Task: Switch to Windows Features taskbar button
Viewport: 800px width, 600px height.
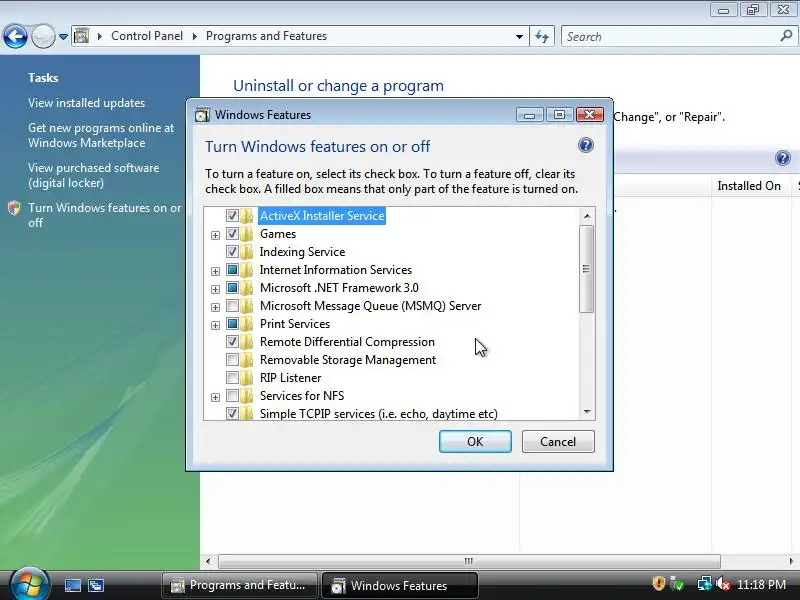Action: point(399,585)
